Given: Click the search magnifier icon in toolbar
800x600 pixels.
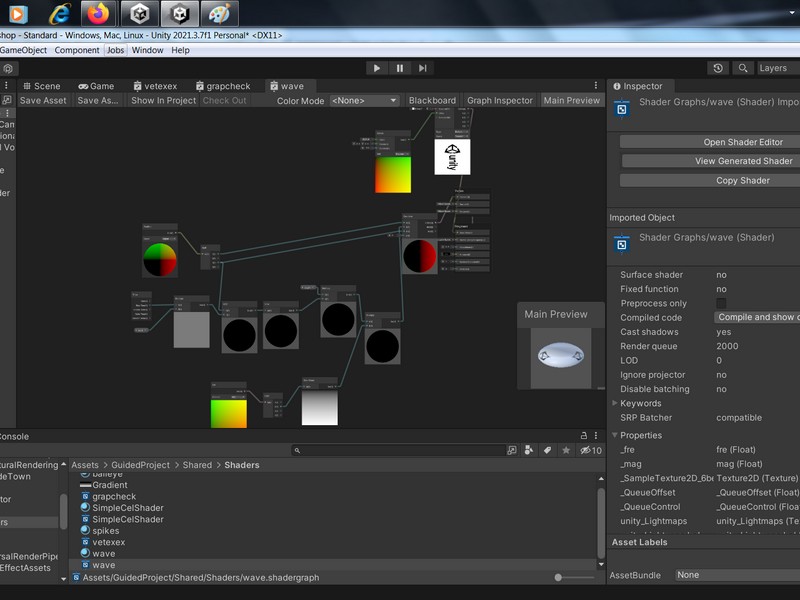Looking at the screenshot, I should pyautogui.click(x=743, y=68).
